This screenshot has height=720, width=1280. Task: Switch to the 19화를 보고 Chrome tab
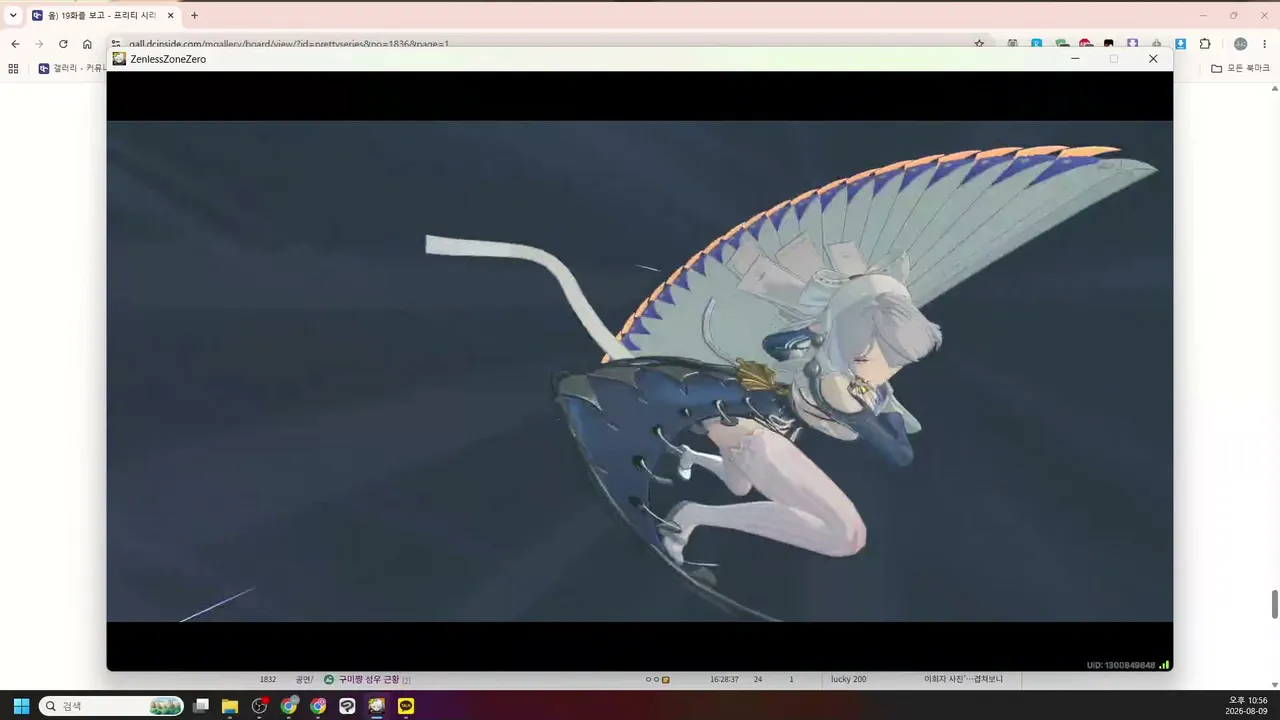tap(103, 15)
